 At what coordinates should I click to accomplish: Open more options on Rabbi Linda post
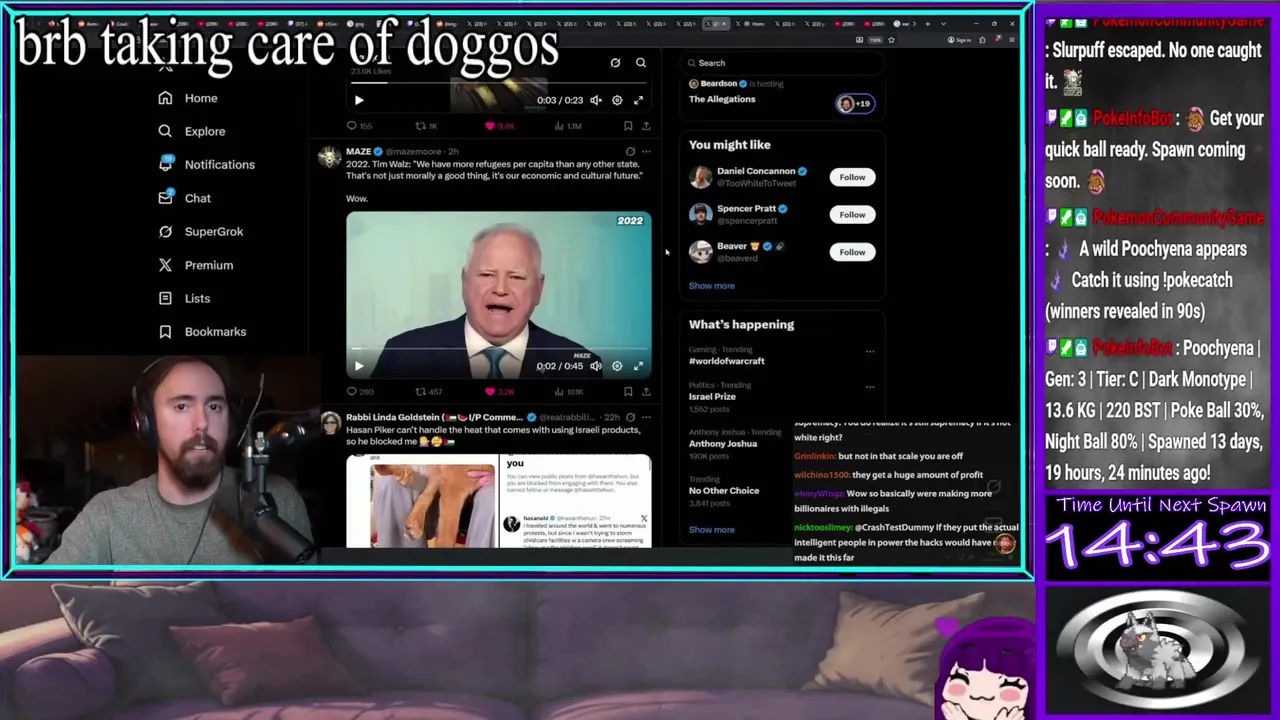(646, 418)
